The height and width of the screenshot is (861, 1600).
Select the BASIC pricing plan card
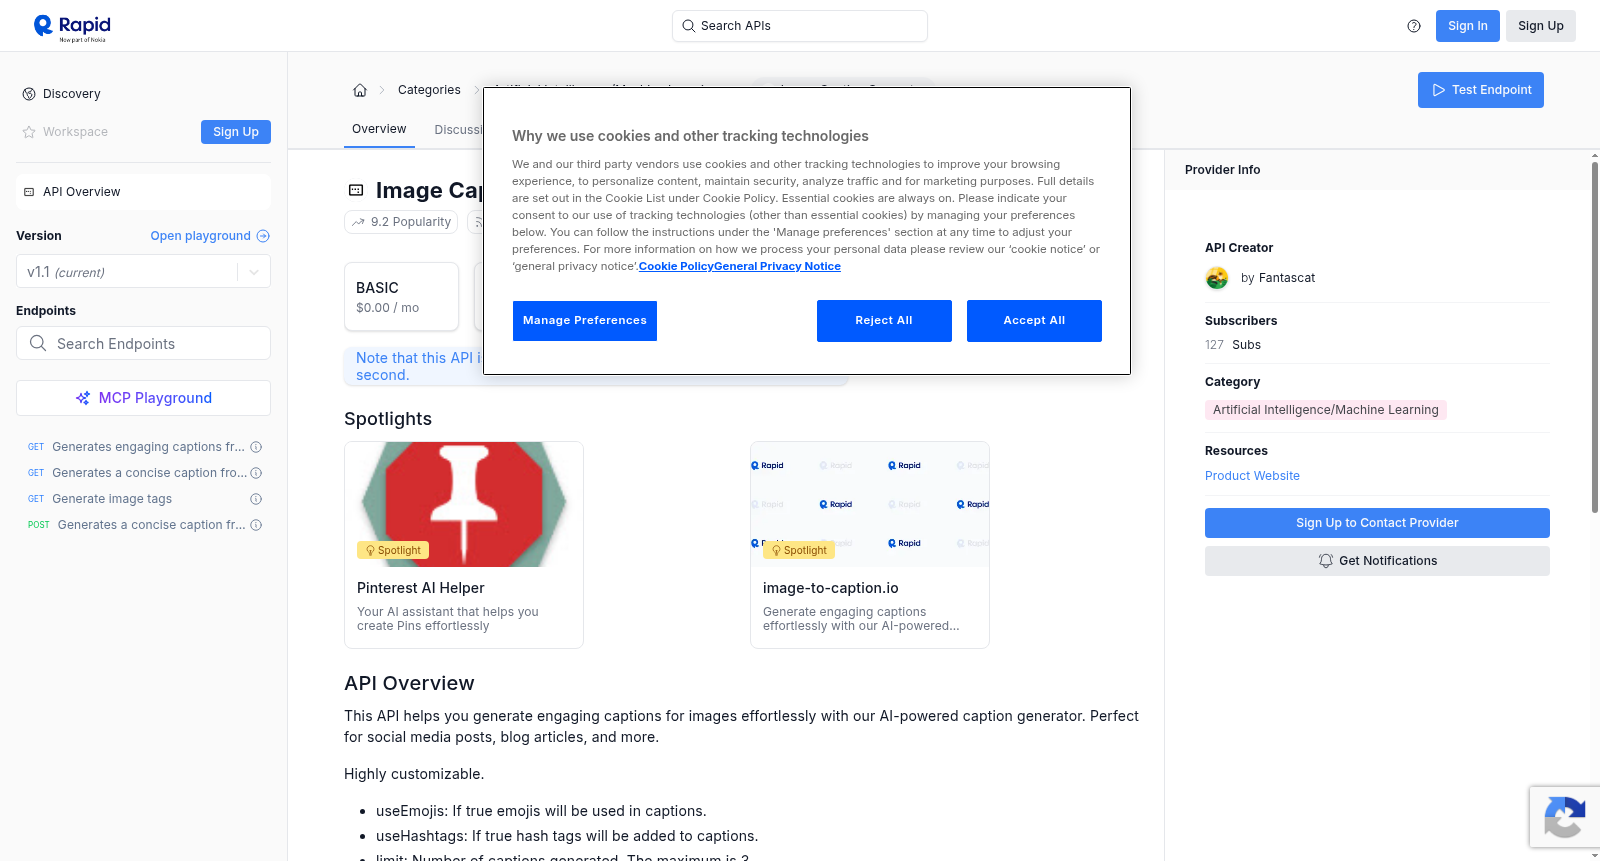click(x=401, y=297)
